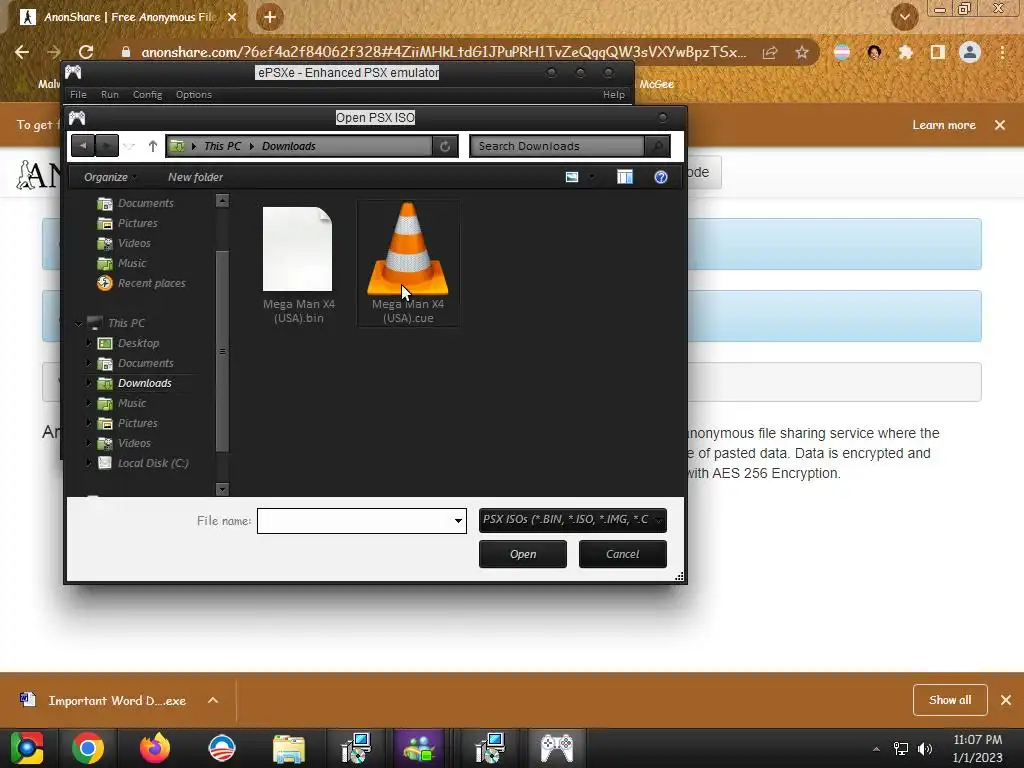Screen dimensions: 1024x768
Task: Go up one folder level
Action: [x=153, y=146]
